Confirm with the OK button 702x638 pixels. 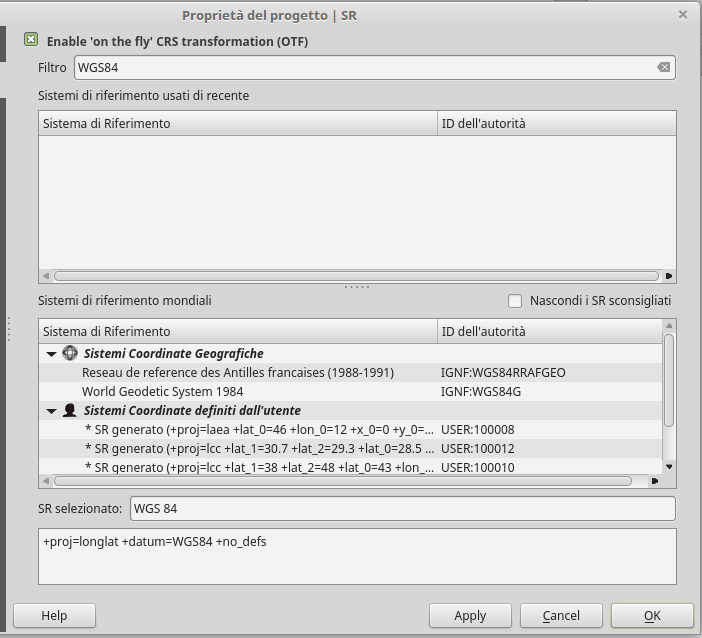point(652,616)
